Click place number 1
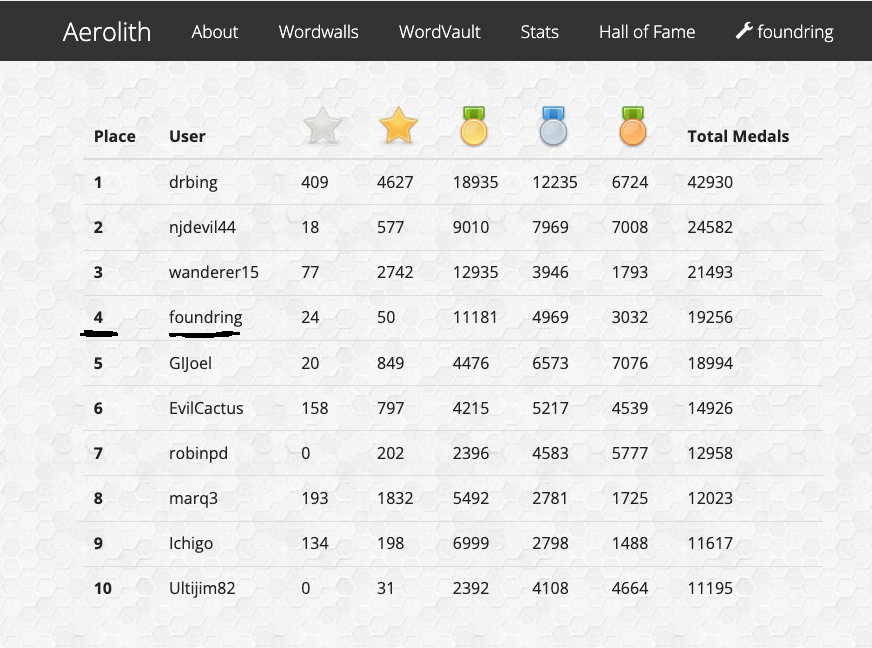The image size is (872, 648). click(98, 182)
